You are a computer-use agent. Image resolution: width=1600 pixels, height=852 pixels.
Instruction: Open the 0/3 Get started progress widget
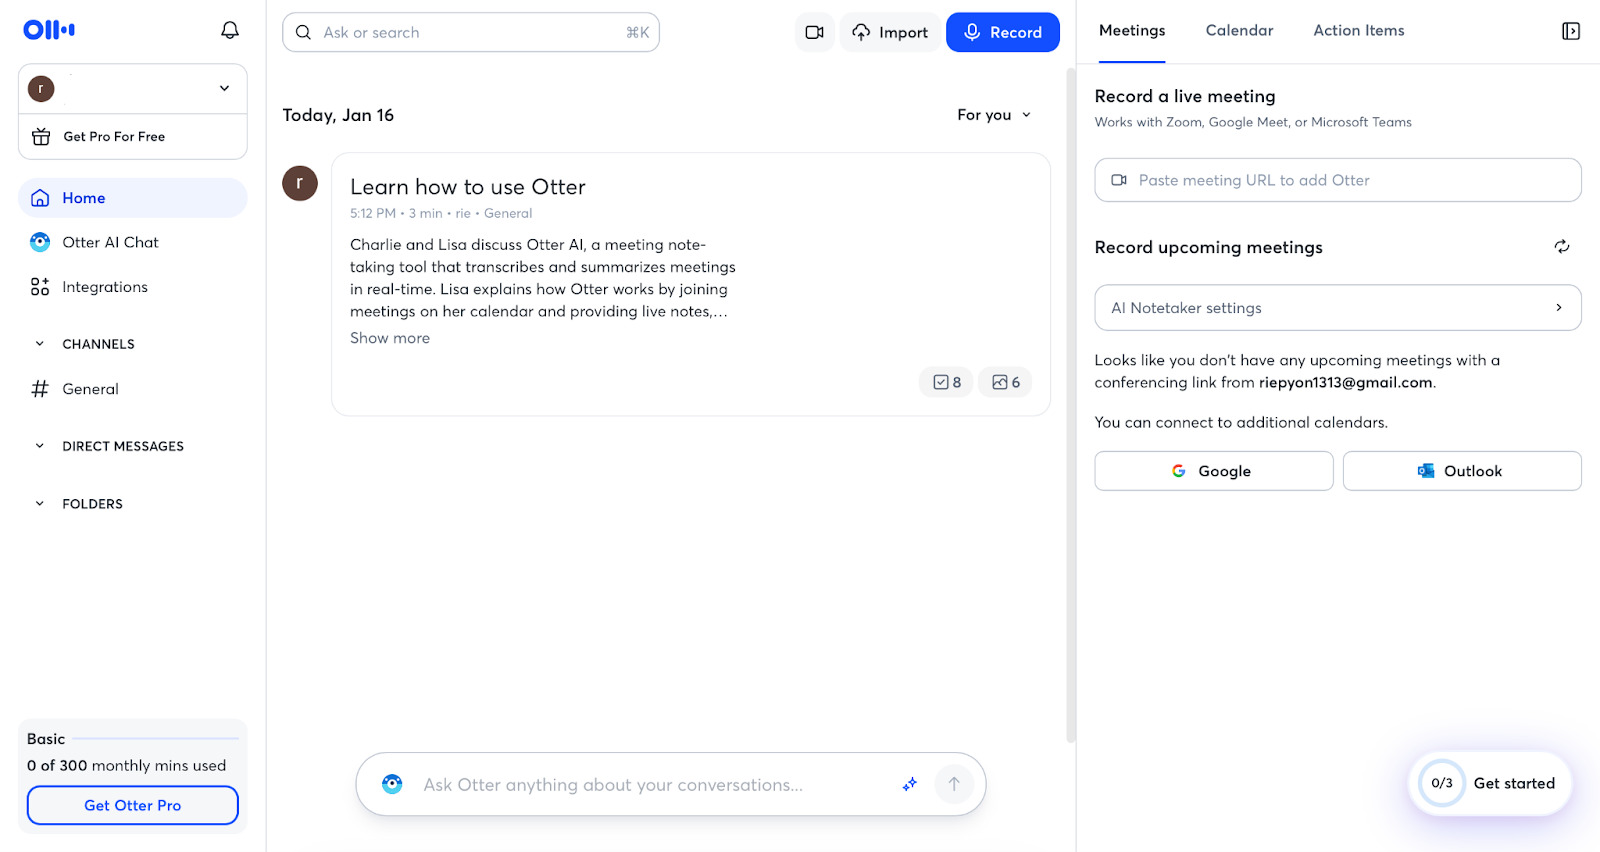point(1490,784)
